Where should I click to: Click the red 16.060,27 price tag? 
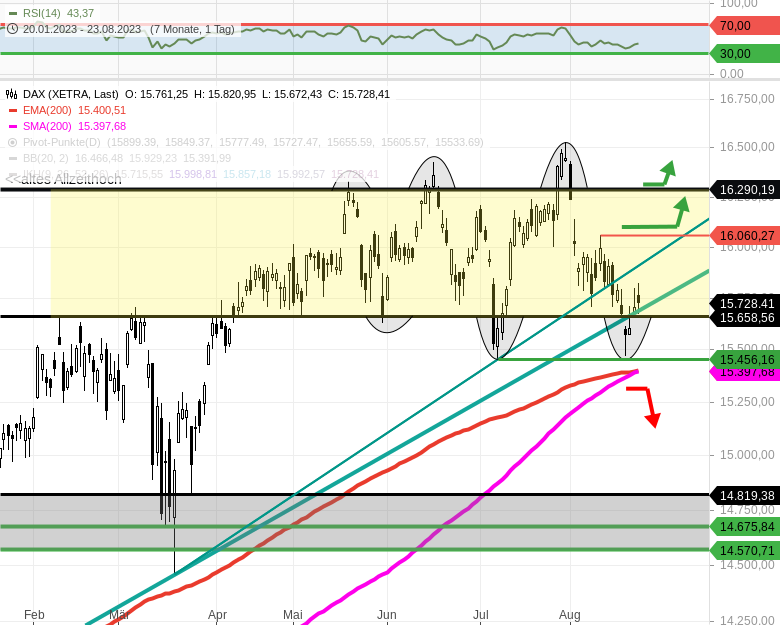coord(745,235)
